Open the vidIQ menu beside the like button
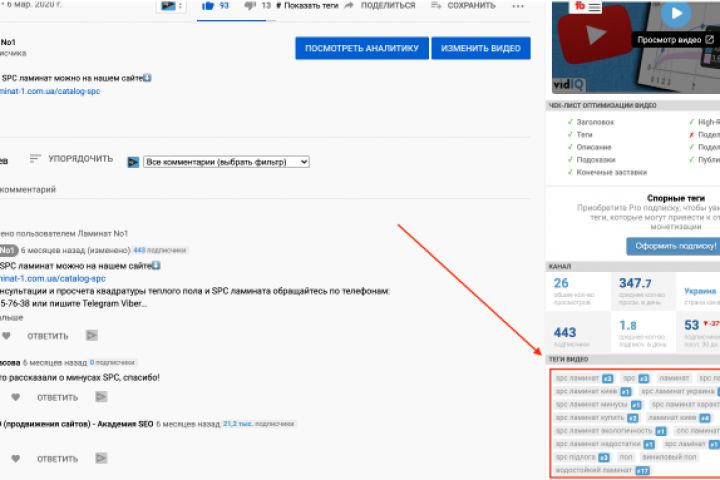 (x=171, y=6)
